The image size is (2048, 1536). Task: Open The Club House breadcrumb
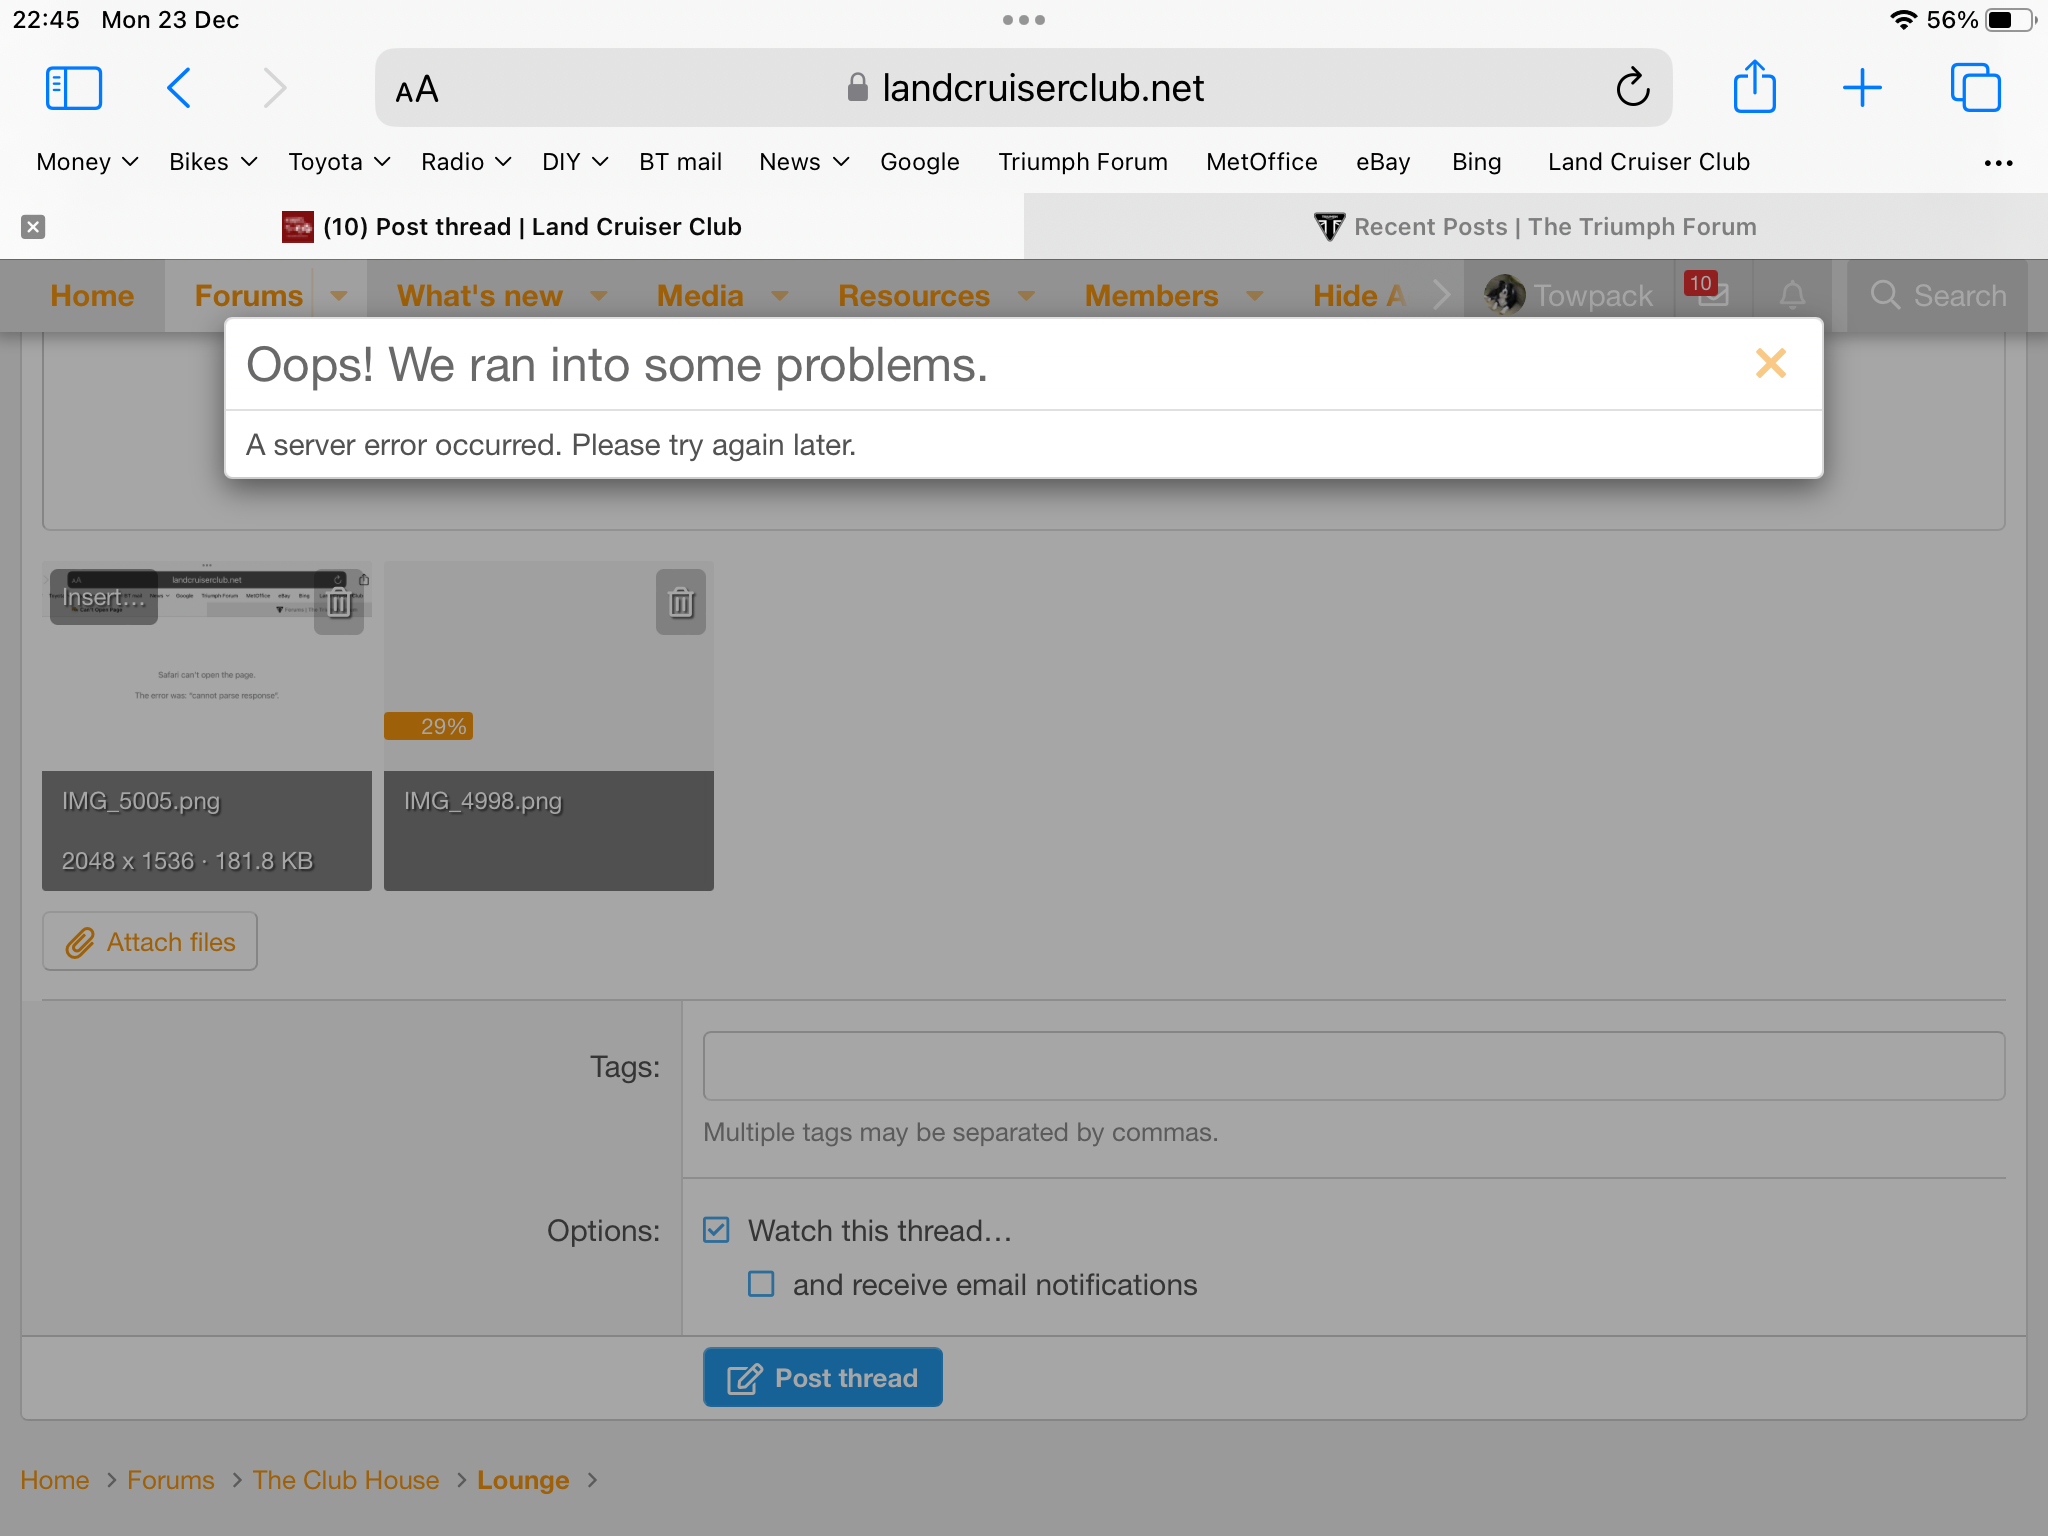click(345, 1480)
